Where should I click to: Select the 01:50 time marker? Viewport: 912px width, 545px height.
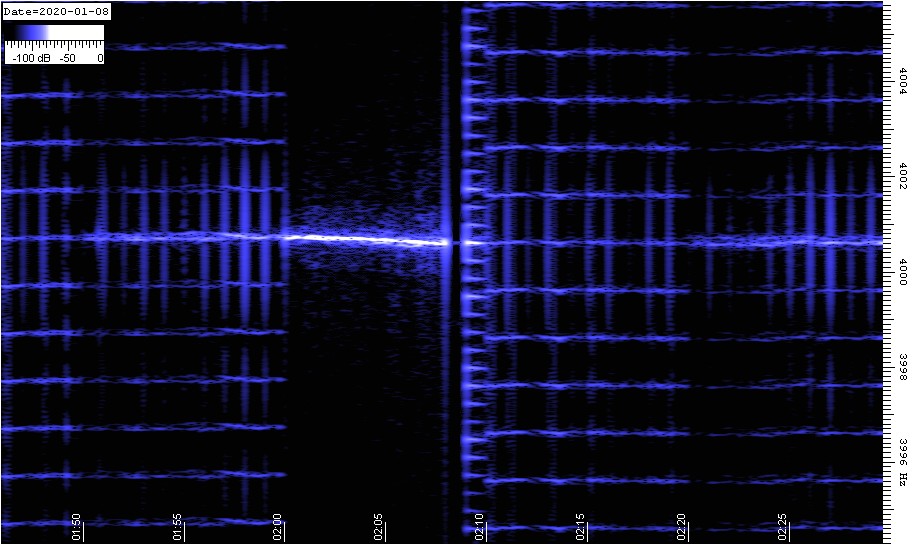pos(76,527)
